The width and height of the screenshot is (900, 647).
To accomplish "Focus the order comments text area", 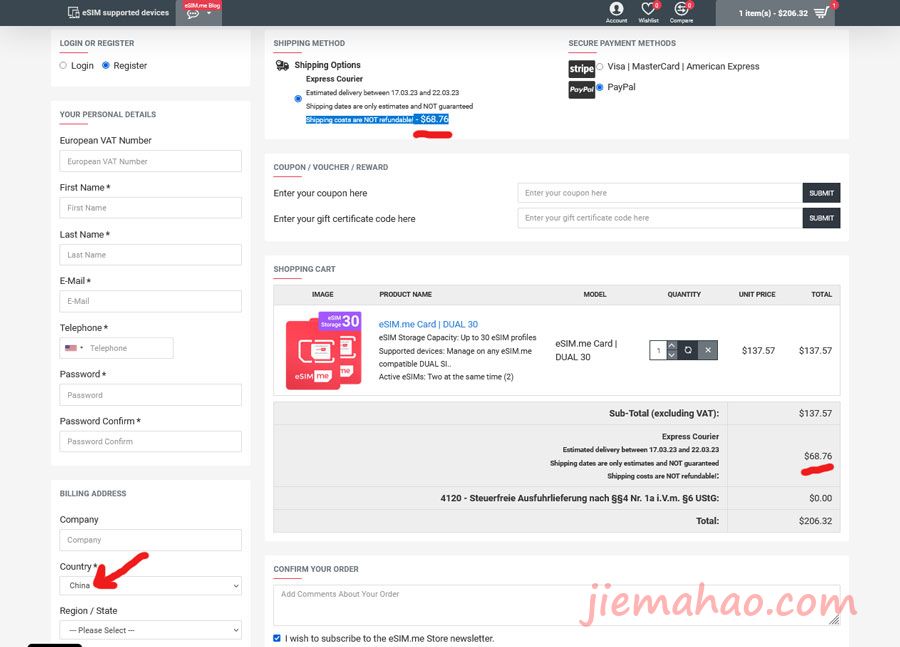I will (x=557, y=605).
